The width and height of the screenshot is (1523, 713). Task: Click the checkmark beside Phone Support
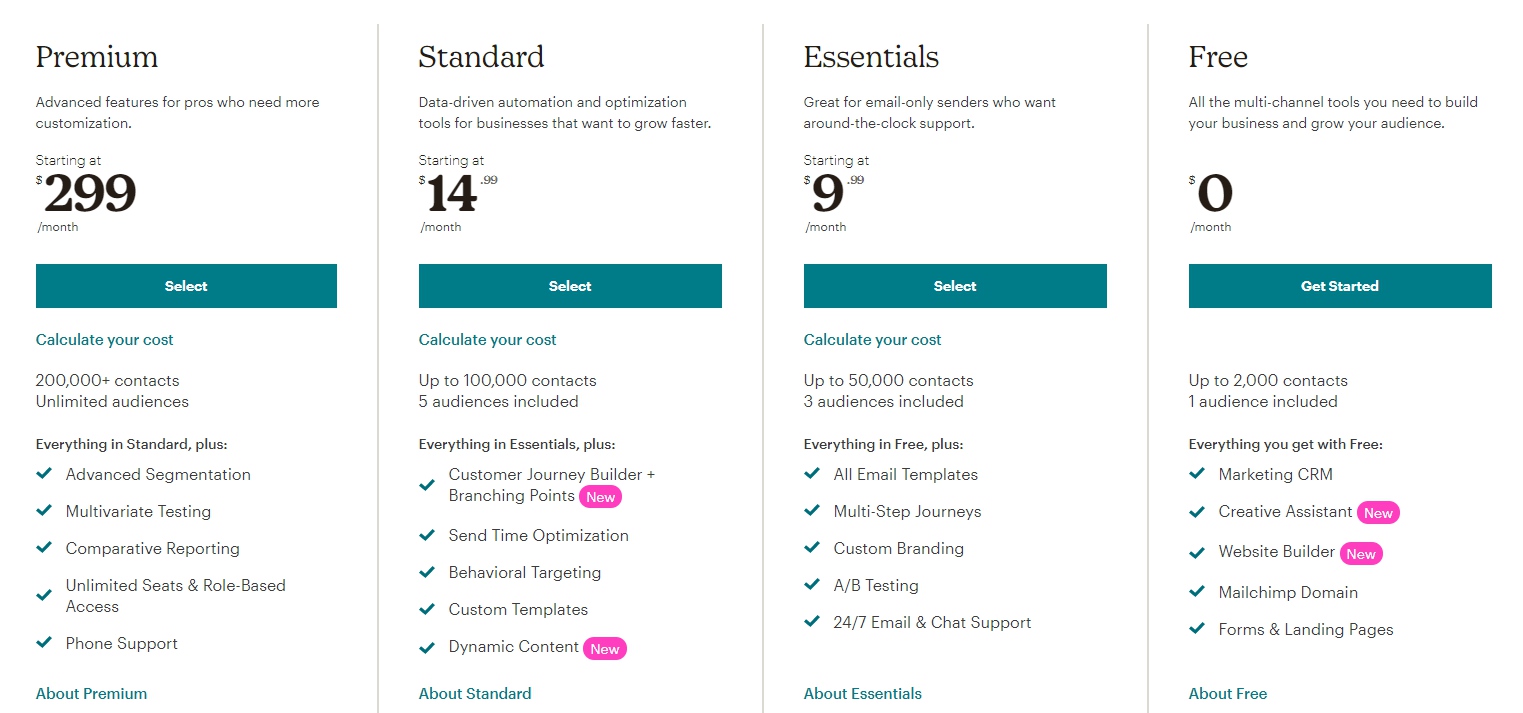click(x=44, y=643)
